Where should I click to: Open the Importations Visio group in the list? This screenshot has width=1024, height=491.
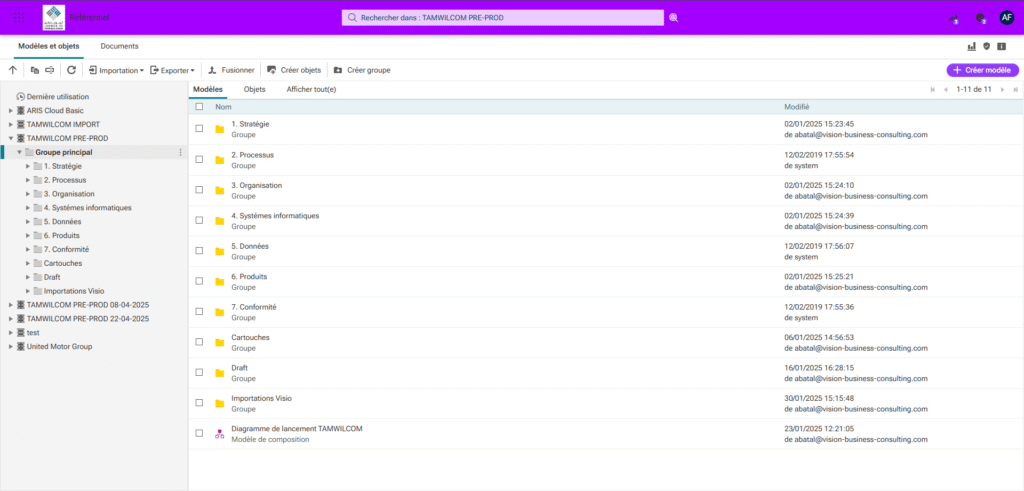point(262,398)
